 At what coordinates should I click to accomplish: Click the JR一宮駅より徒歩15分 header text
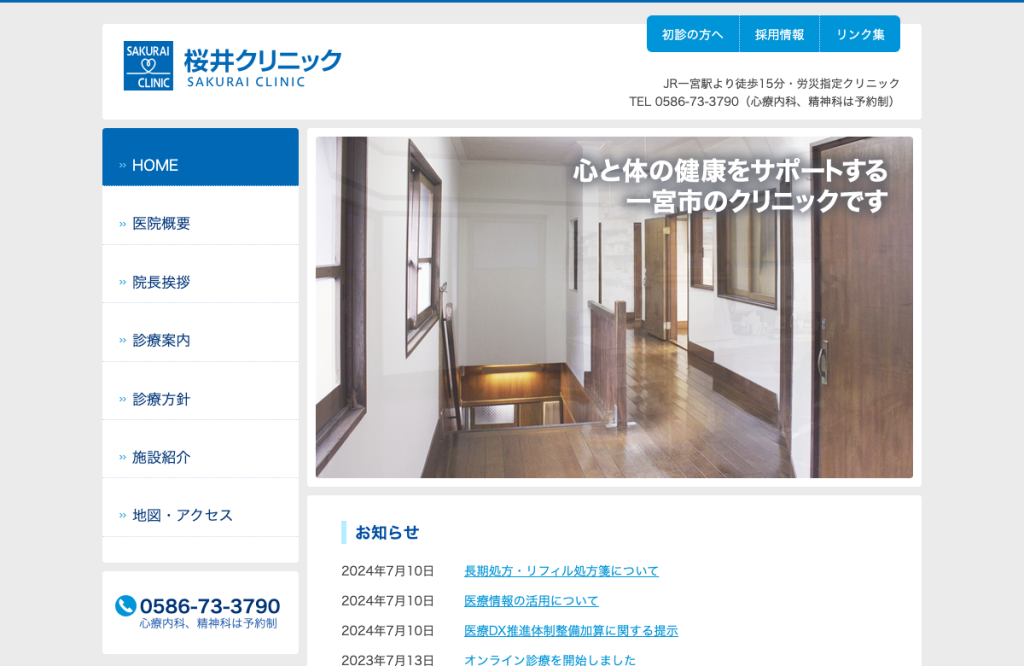[724, 84]
